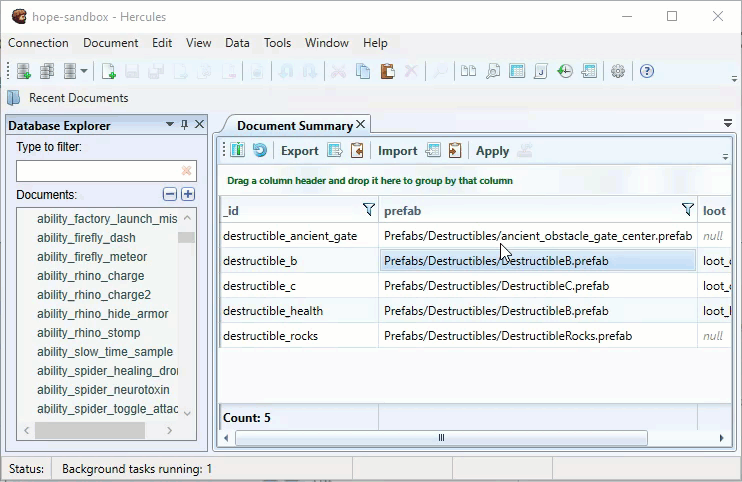742x482 pixels.
Task: Open the Data menu
Action: pos(237,43)
